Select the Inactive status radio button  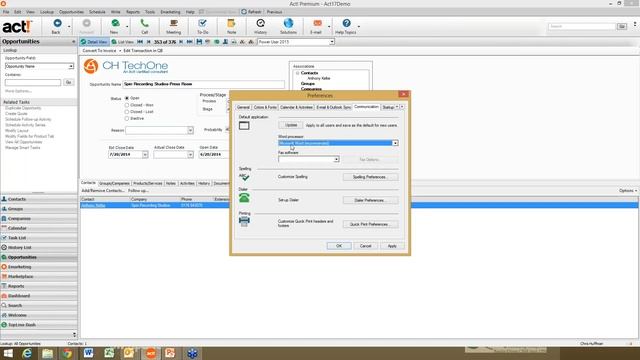click(127, 118)
